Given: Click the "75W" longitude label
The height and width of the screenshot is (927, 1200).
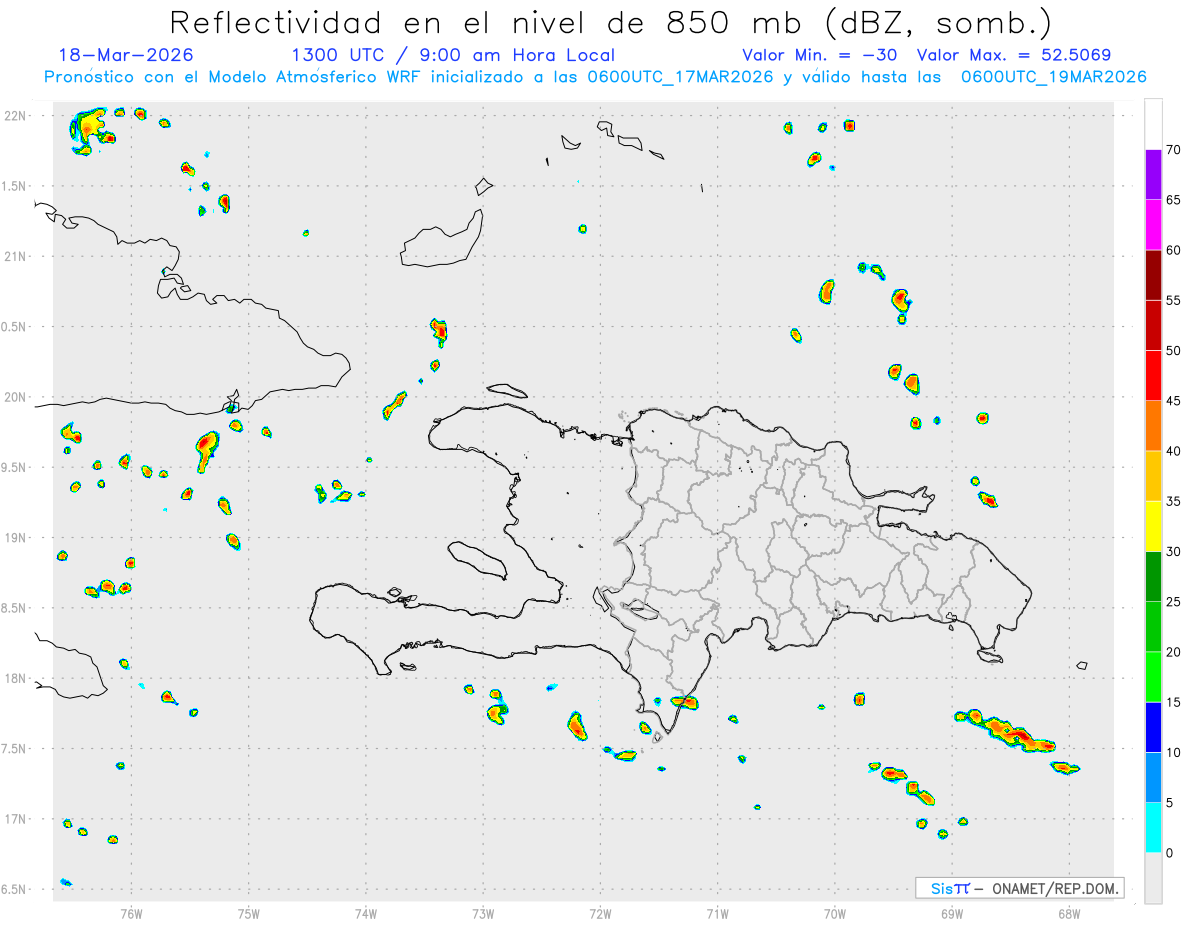Looking at the screenshot, I should pos(249,913).
